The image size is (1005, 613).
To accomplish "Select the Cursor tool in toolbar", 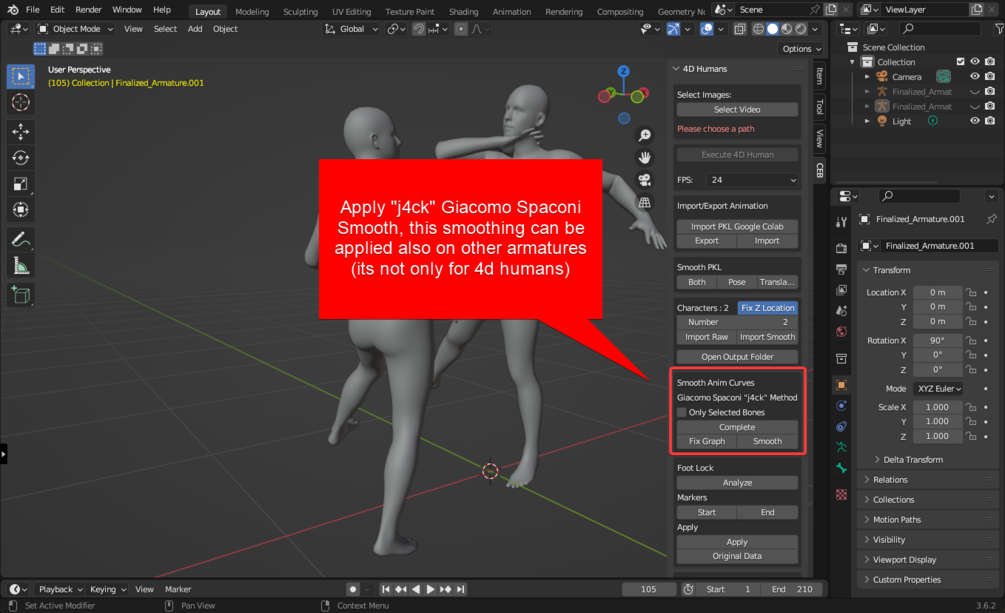I will tap(21, 103).
